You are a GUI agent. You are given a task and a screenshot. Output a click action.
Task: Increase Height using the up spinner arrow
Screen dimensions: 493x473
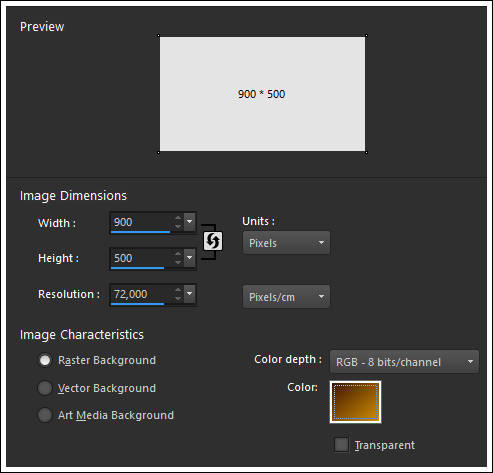[178, 254]
